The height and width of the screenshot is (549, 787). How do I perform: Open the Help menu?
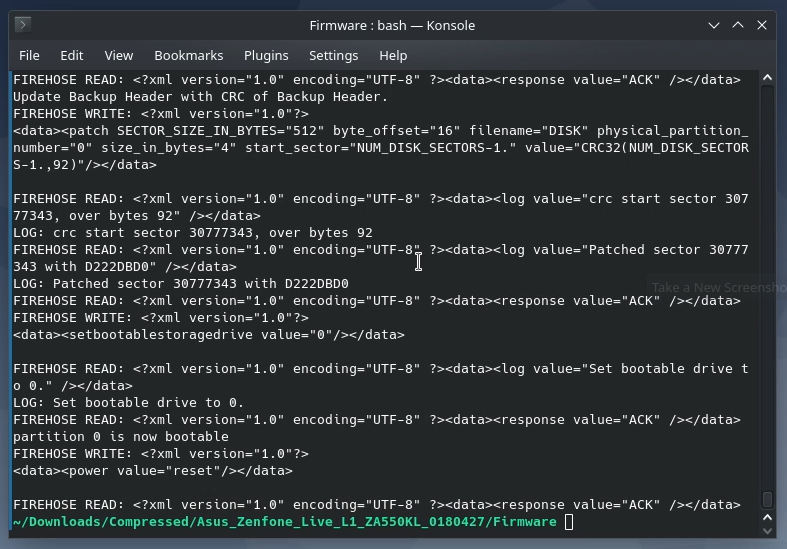(x=393, y=56)
